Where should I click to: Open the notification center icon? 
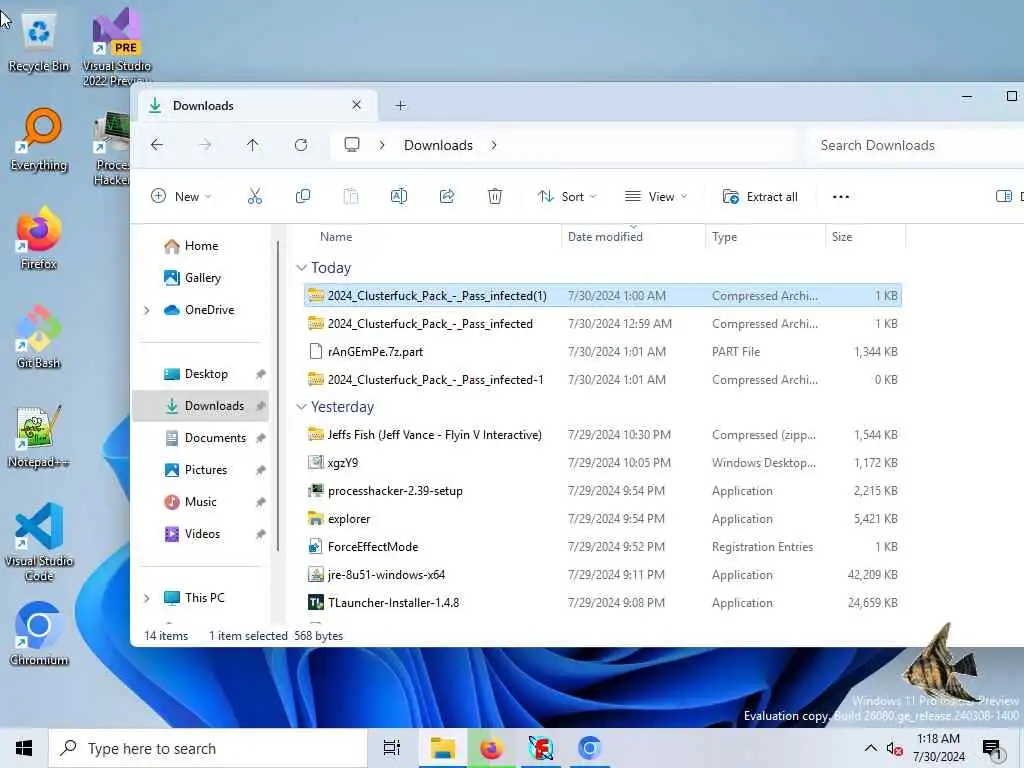coord(992,748)
